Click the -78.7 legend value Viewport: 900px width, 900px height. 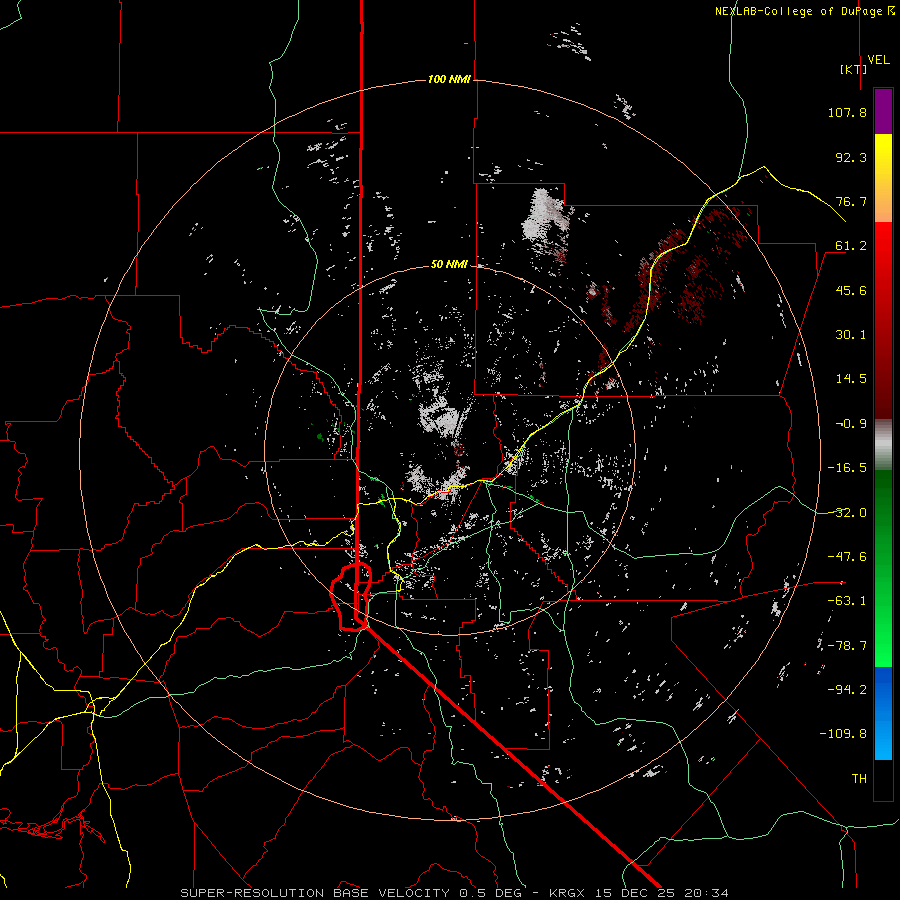pos(847,646)
